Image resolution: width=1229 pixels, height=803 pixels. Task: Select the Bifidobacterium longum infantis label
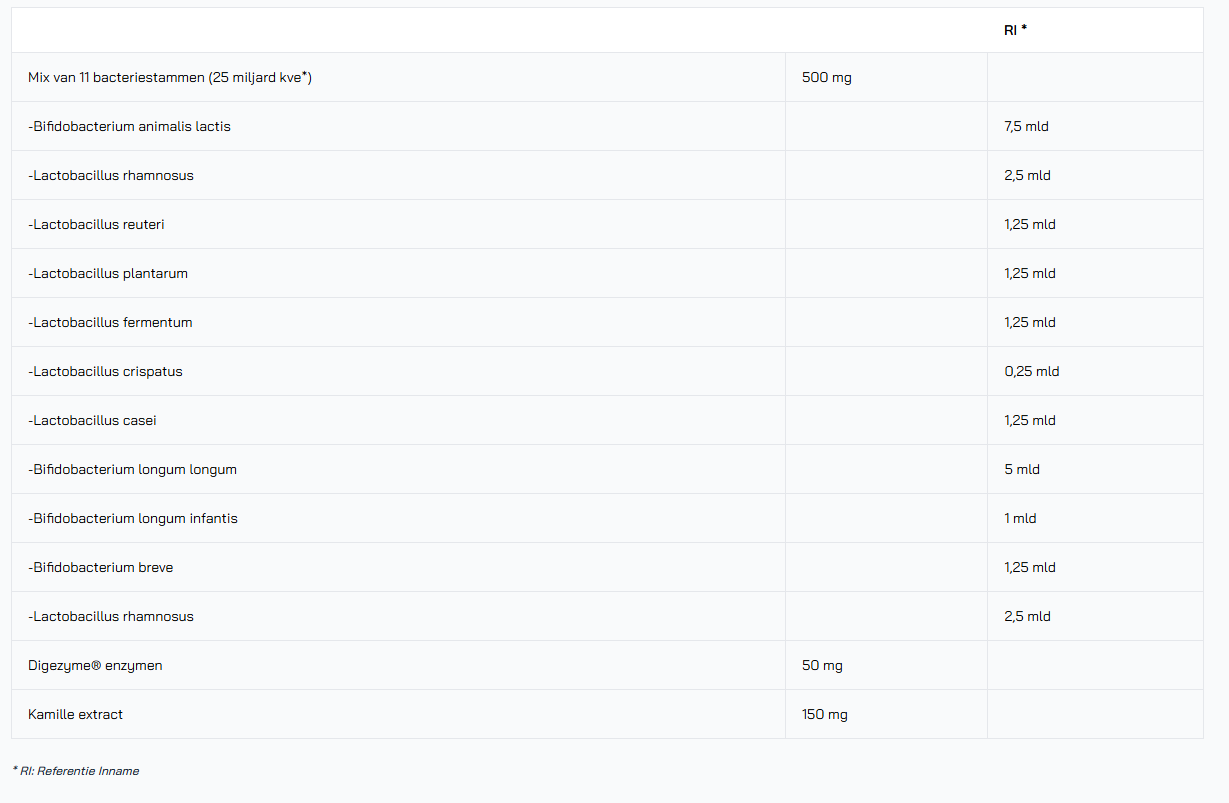click(133, 518)
